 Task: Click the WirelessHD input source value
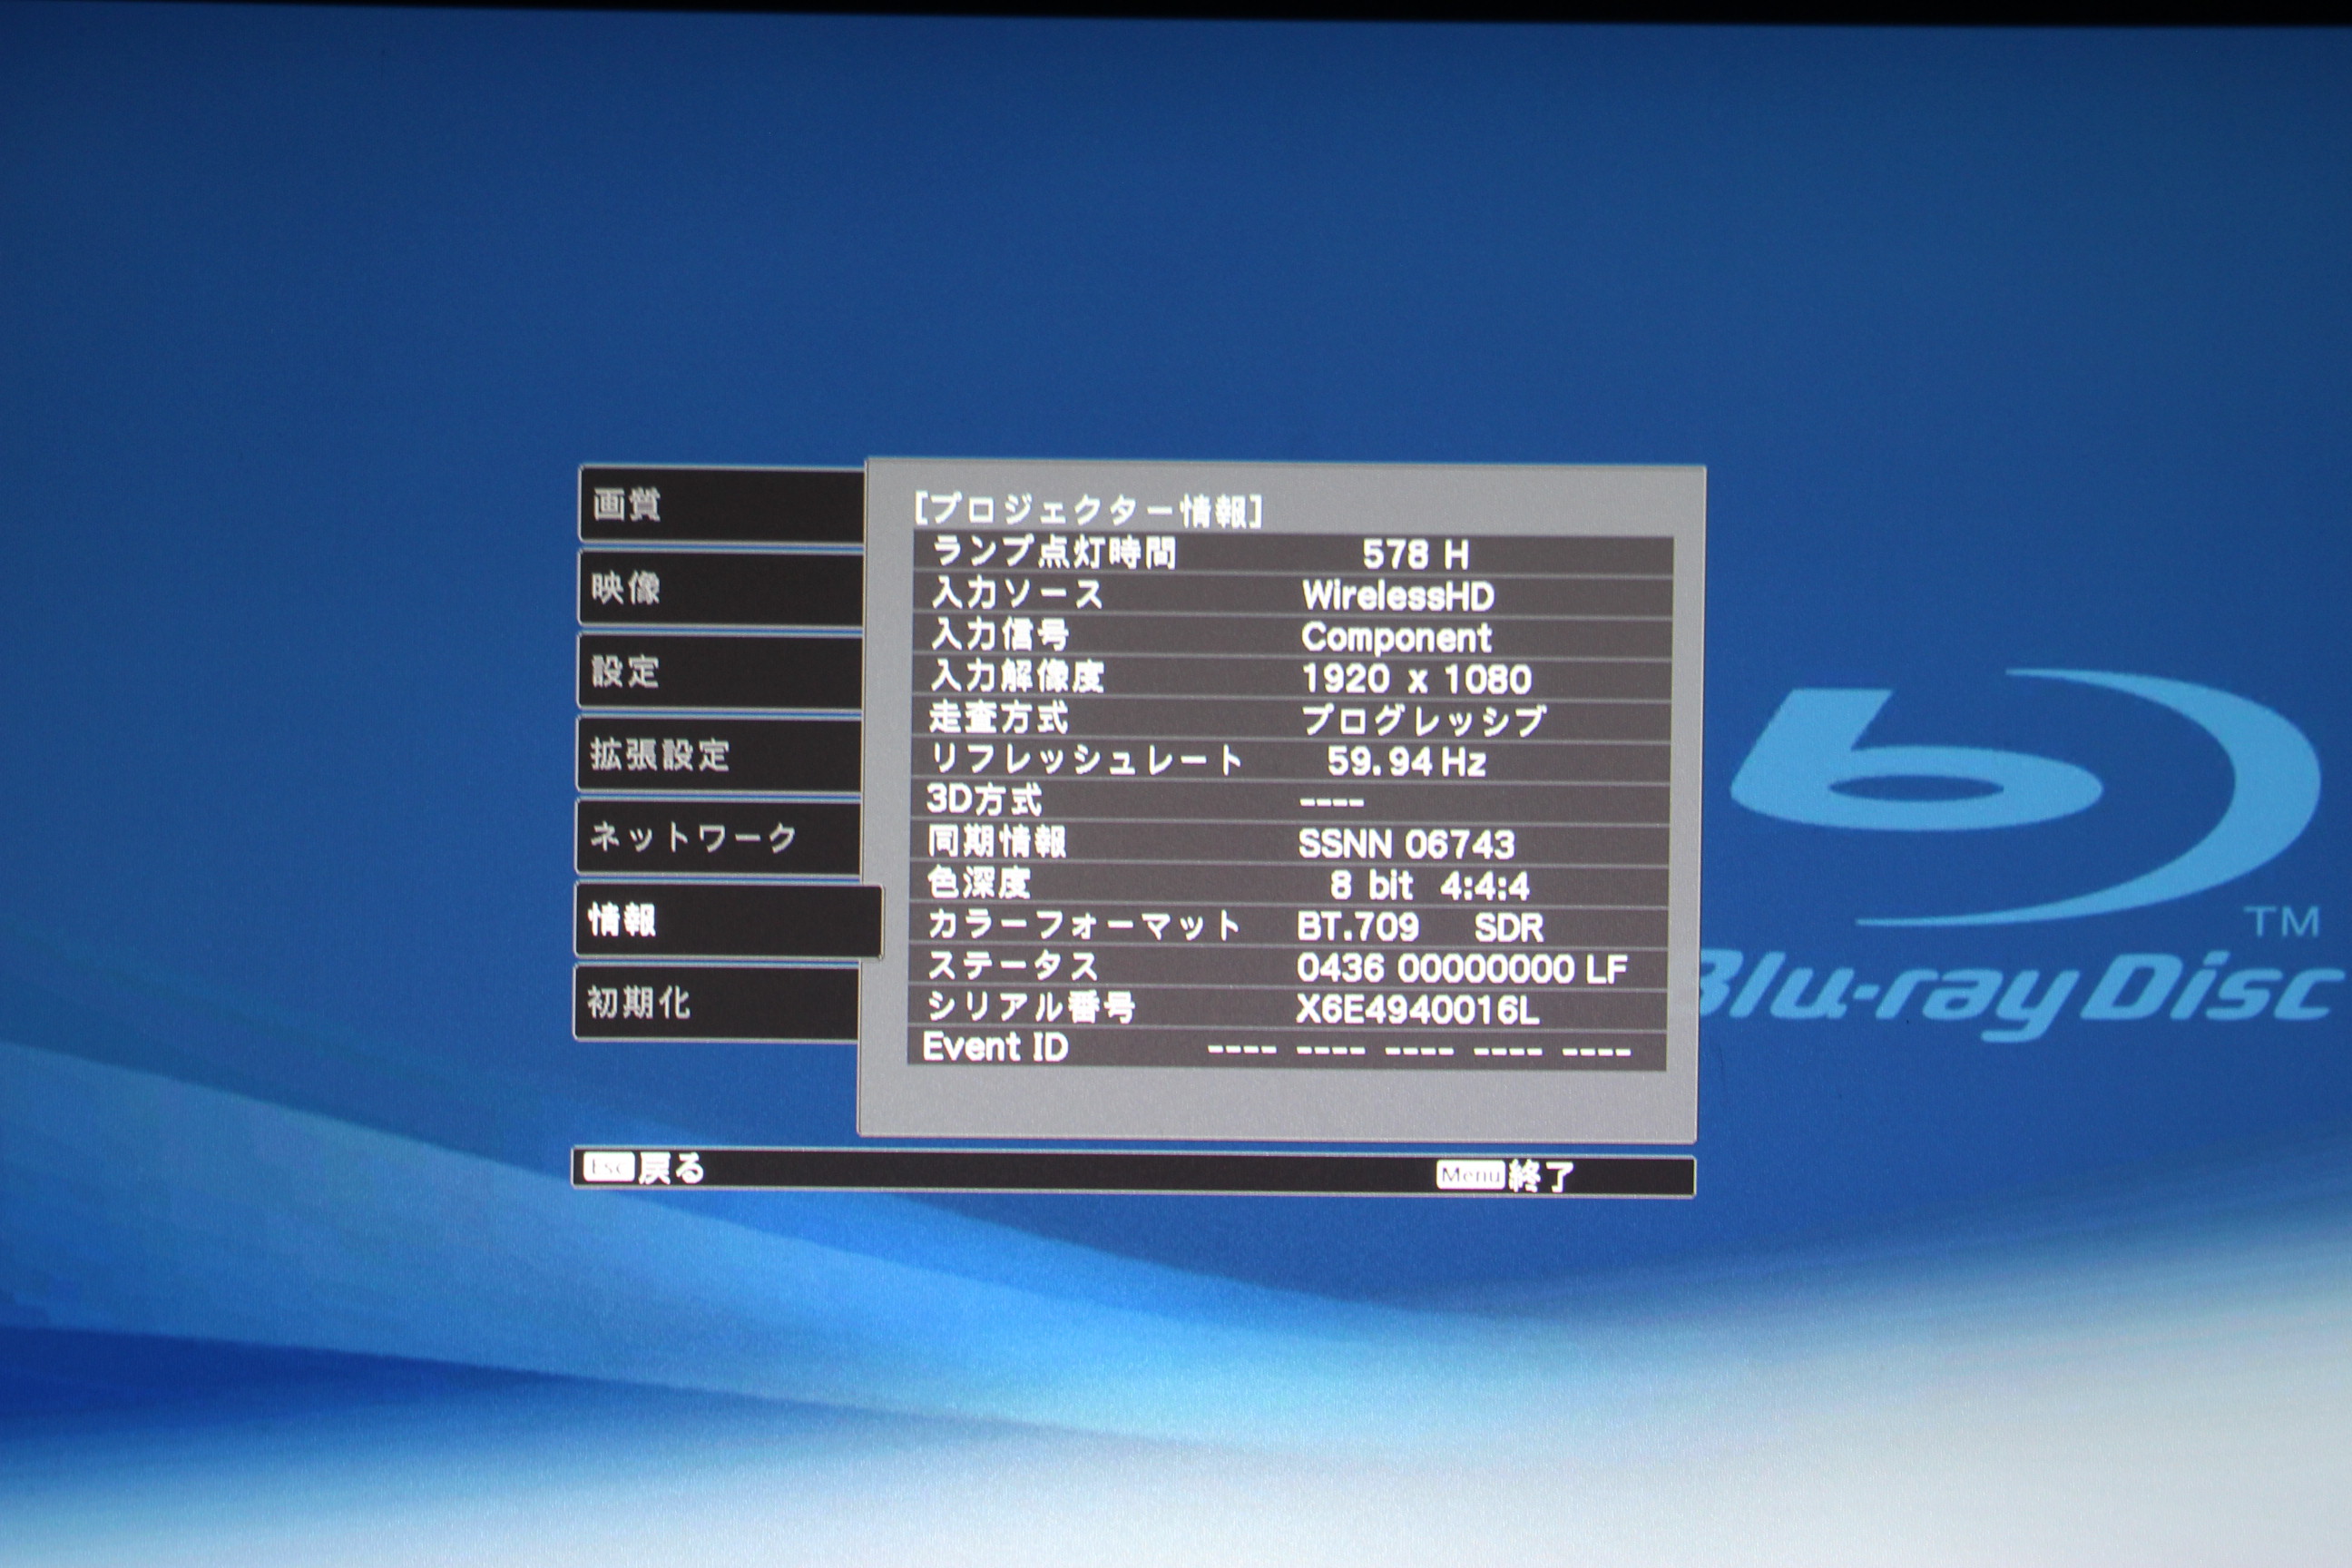pyautogui.click(x=1398, y=597)
